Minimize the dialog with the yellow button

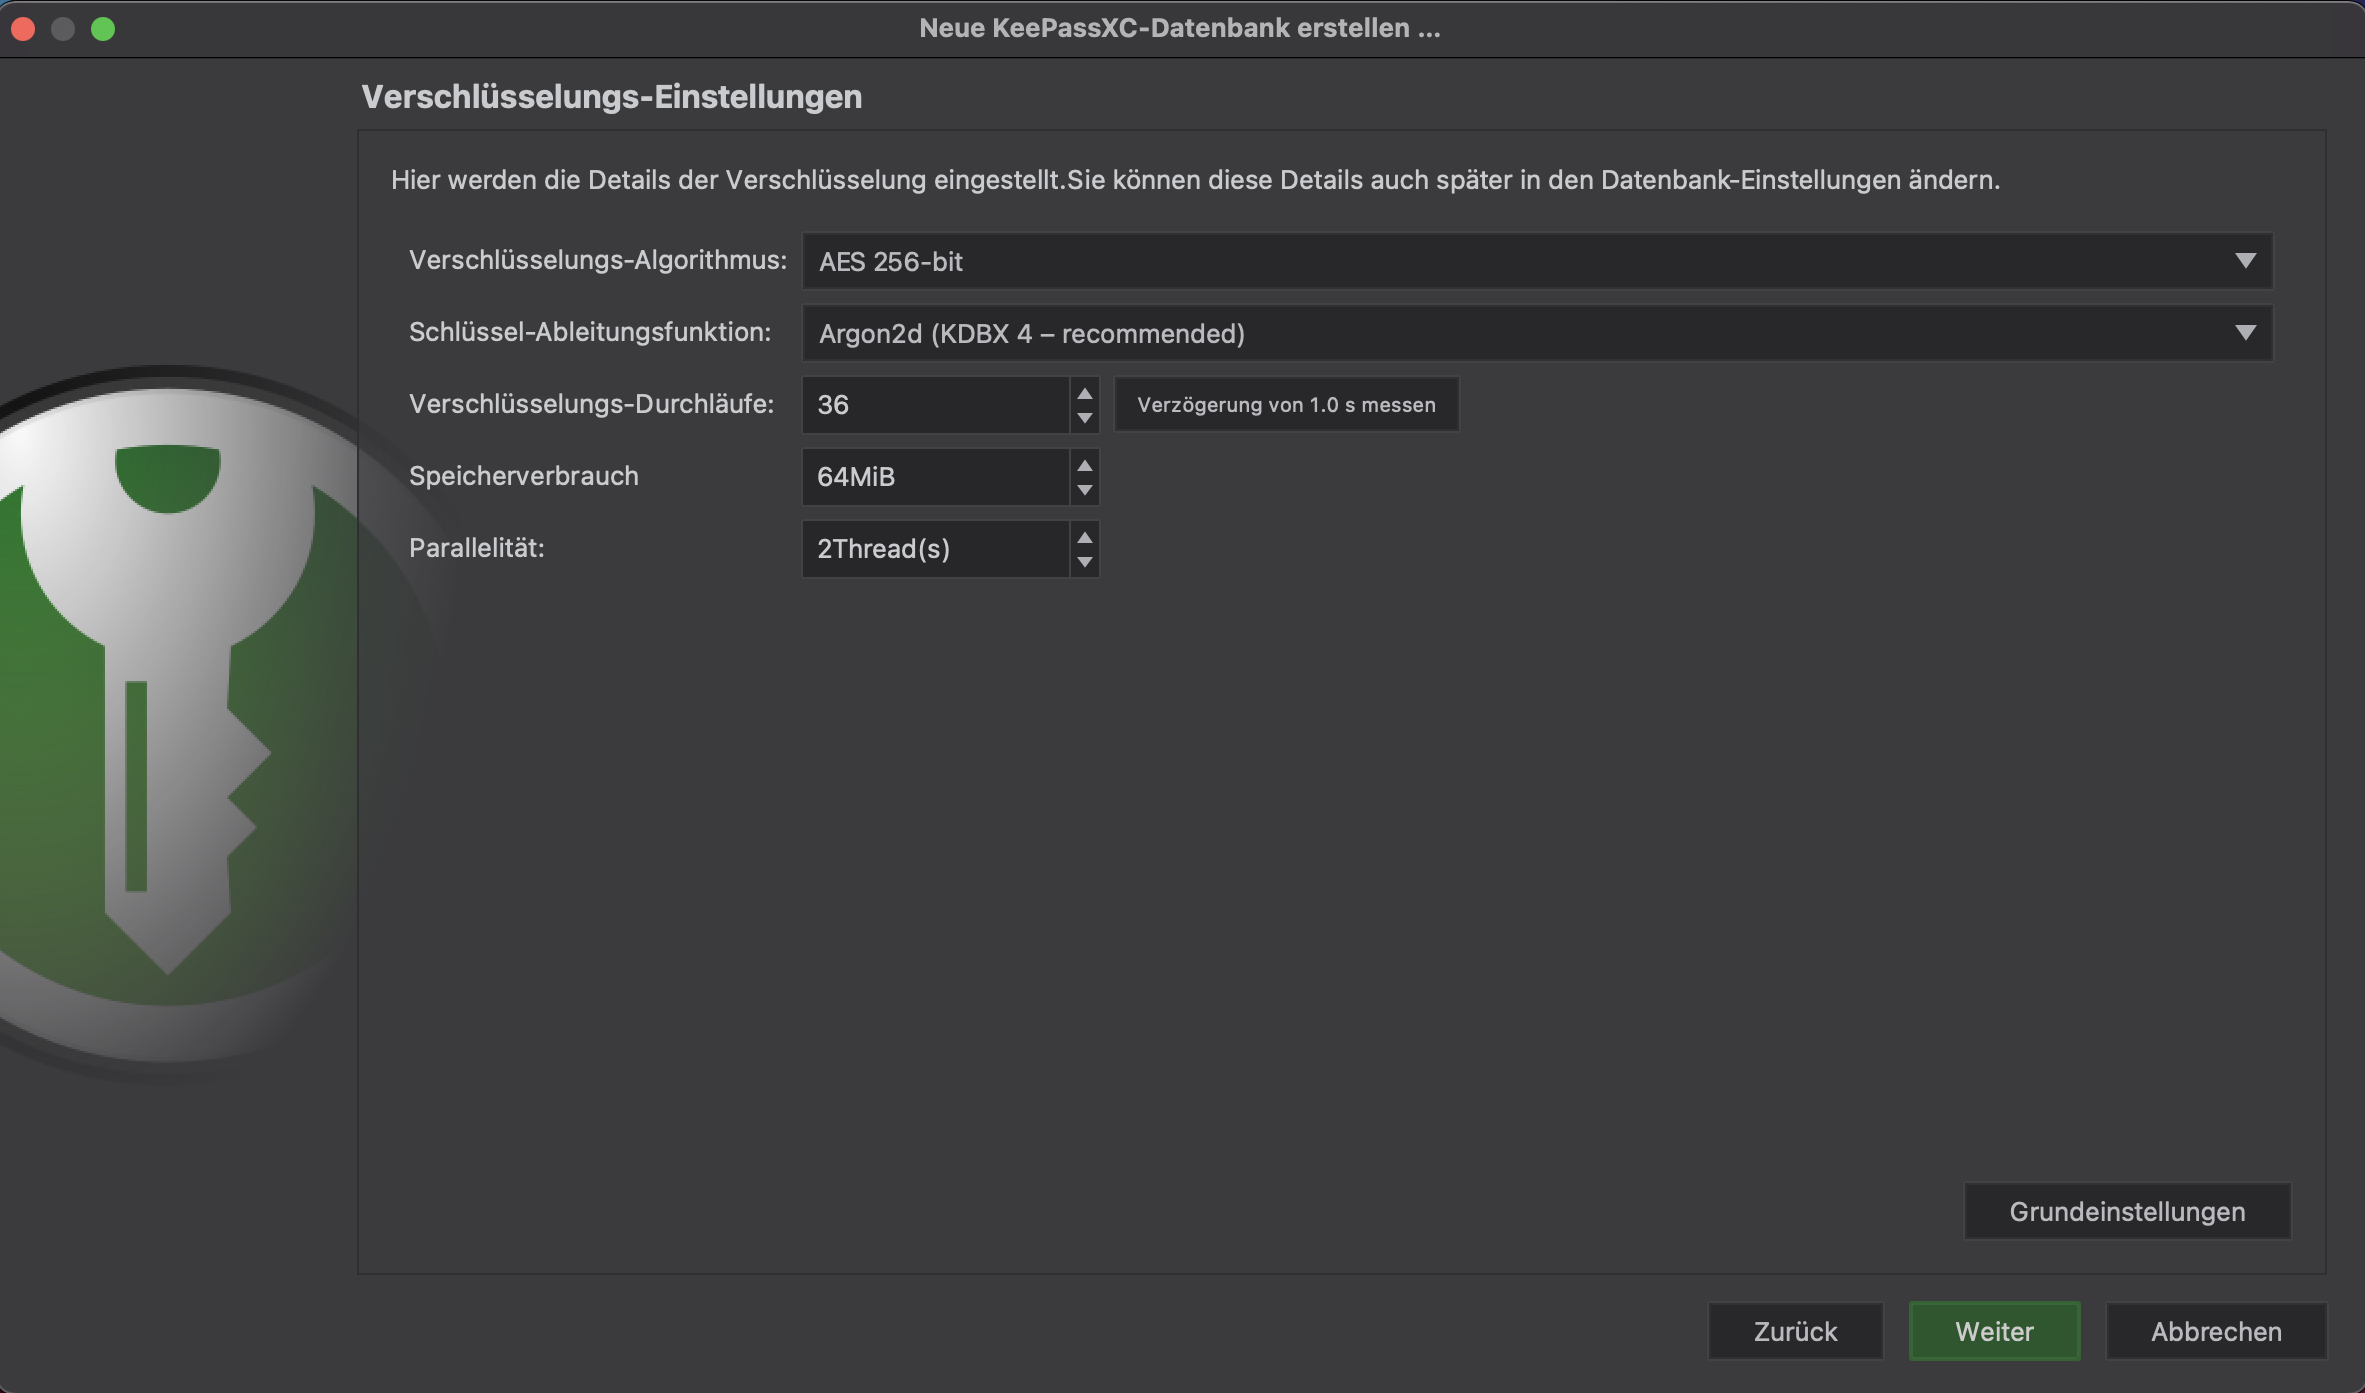pyautogui.click(x=64, y=29)
